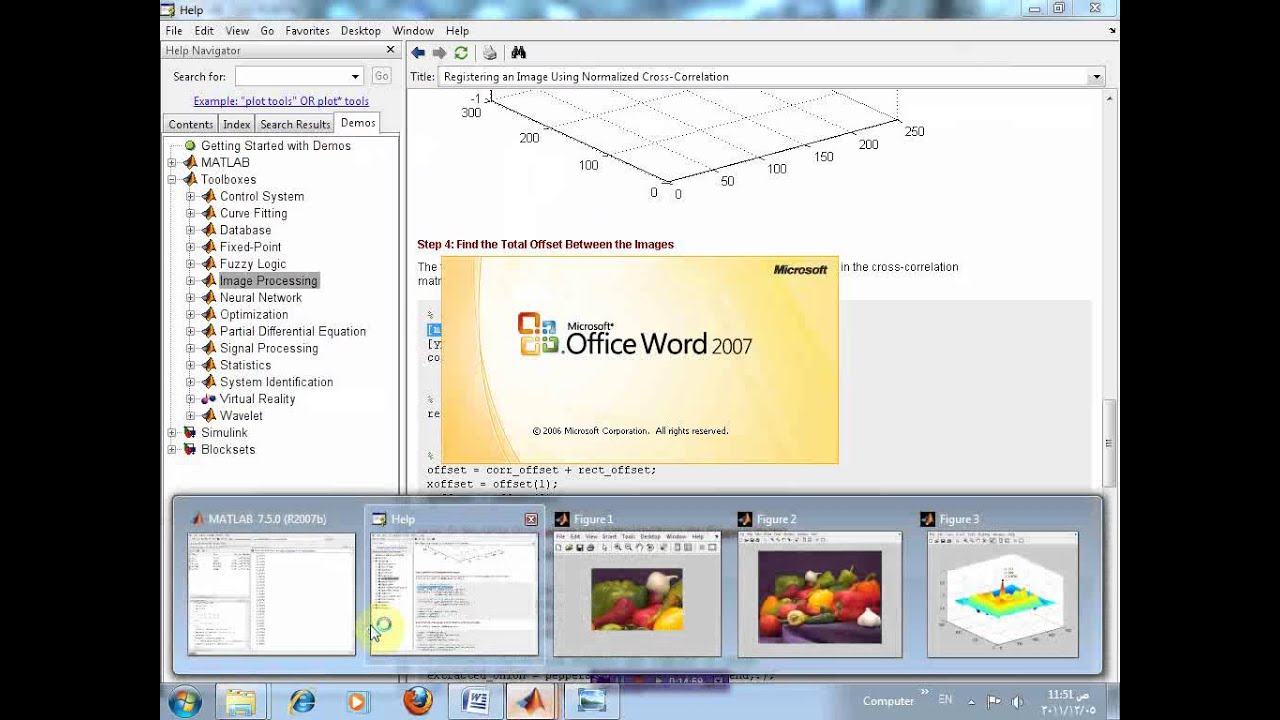Launch Firefox from taskbar
Image resolution: width=1280 pixels, height=720 pixels.
tap(418, 701)
